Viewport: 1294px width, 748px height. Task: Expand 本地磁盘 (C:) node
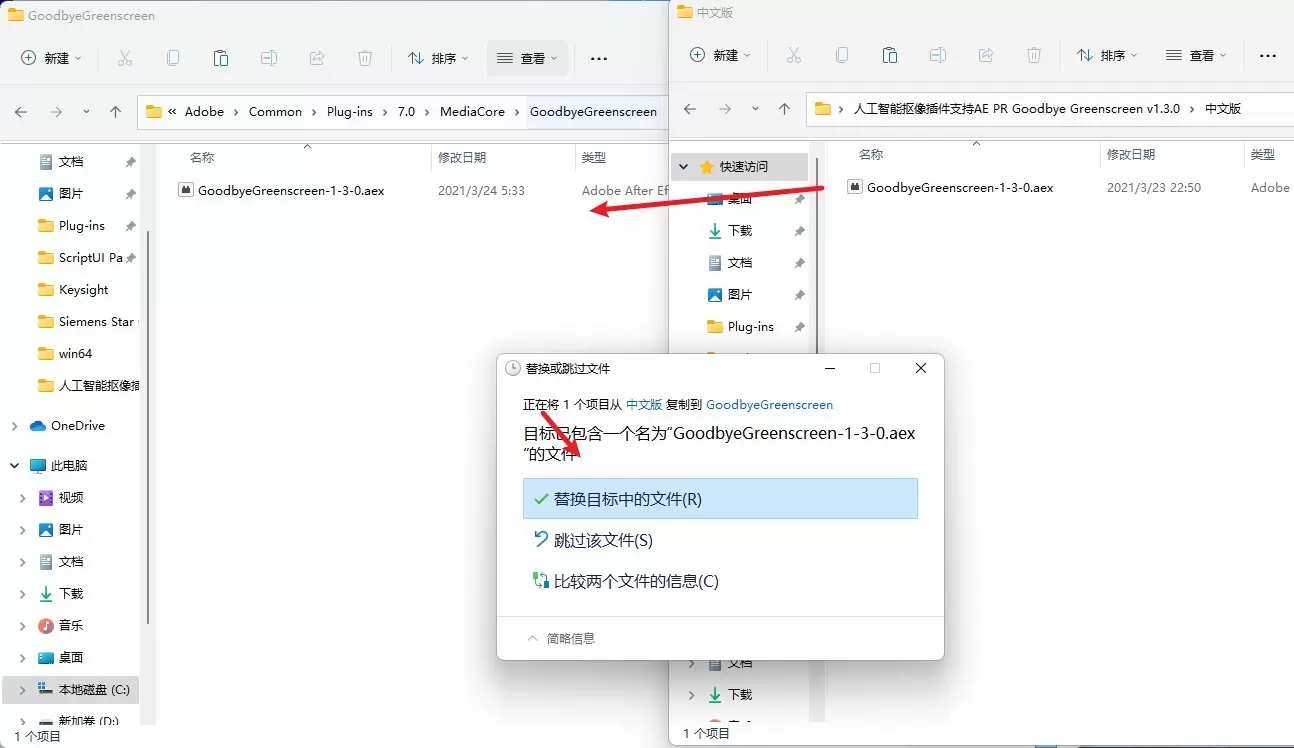(23, 690)
